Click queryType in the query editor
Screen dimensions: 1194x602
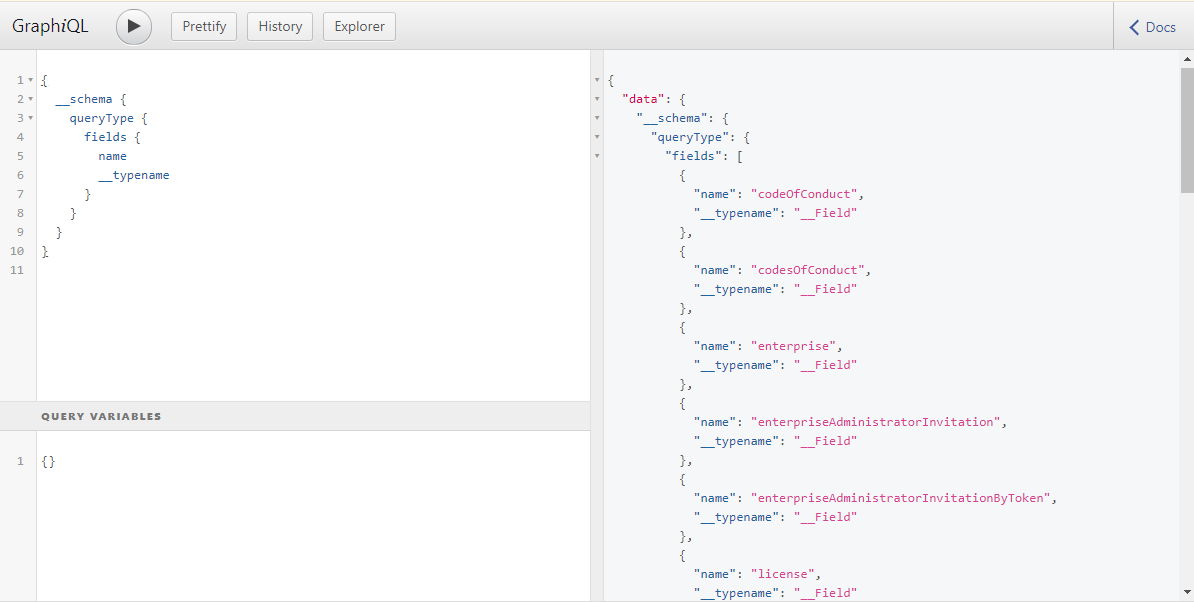tap(101, 118)
